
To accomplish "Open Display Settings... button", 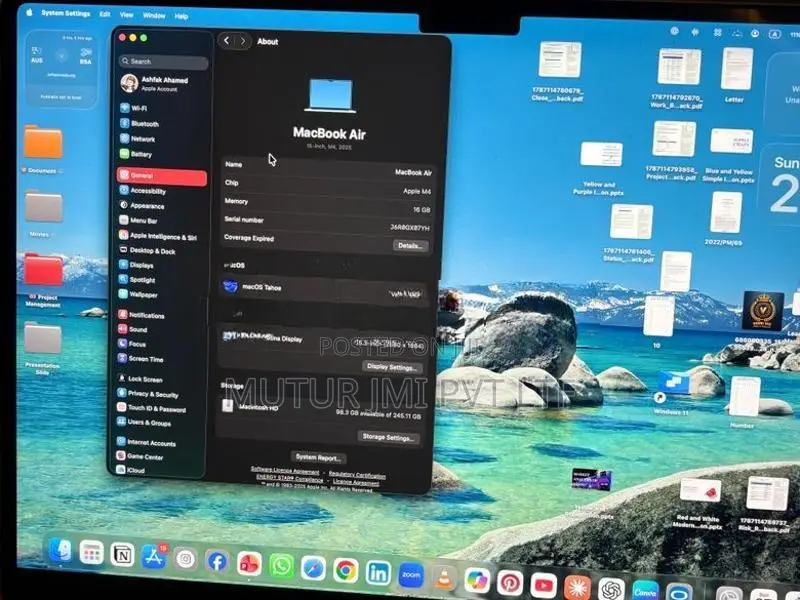I will click(x=392, y=367).
